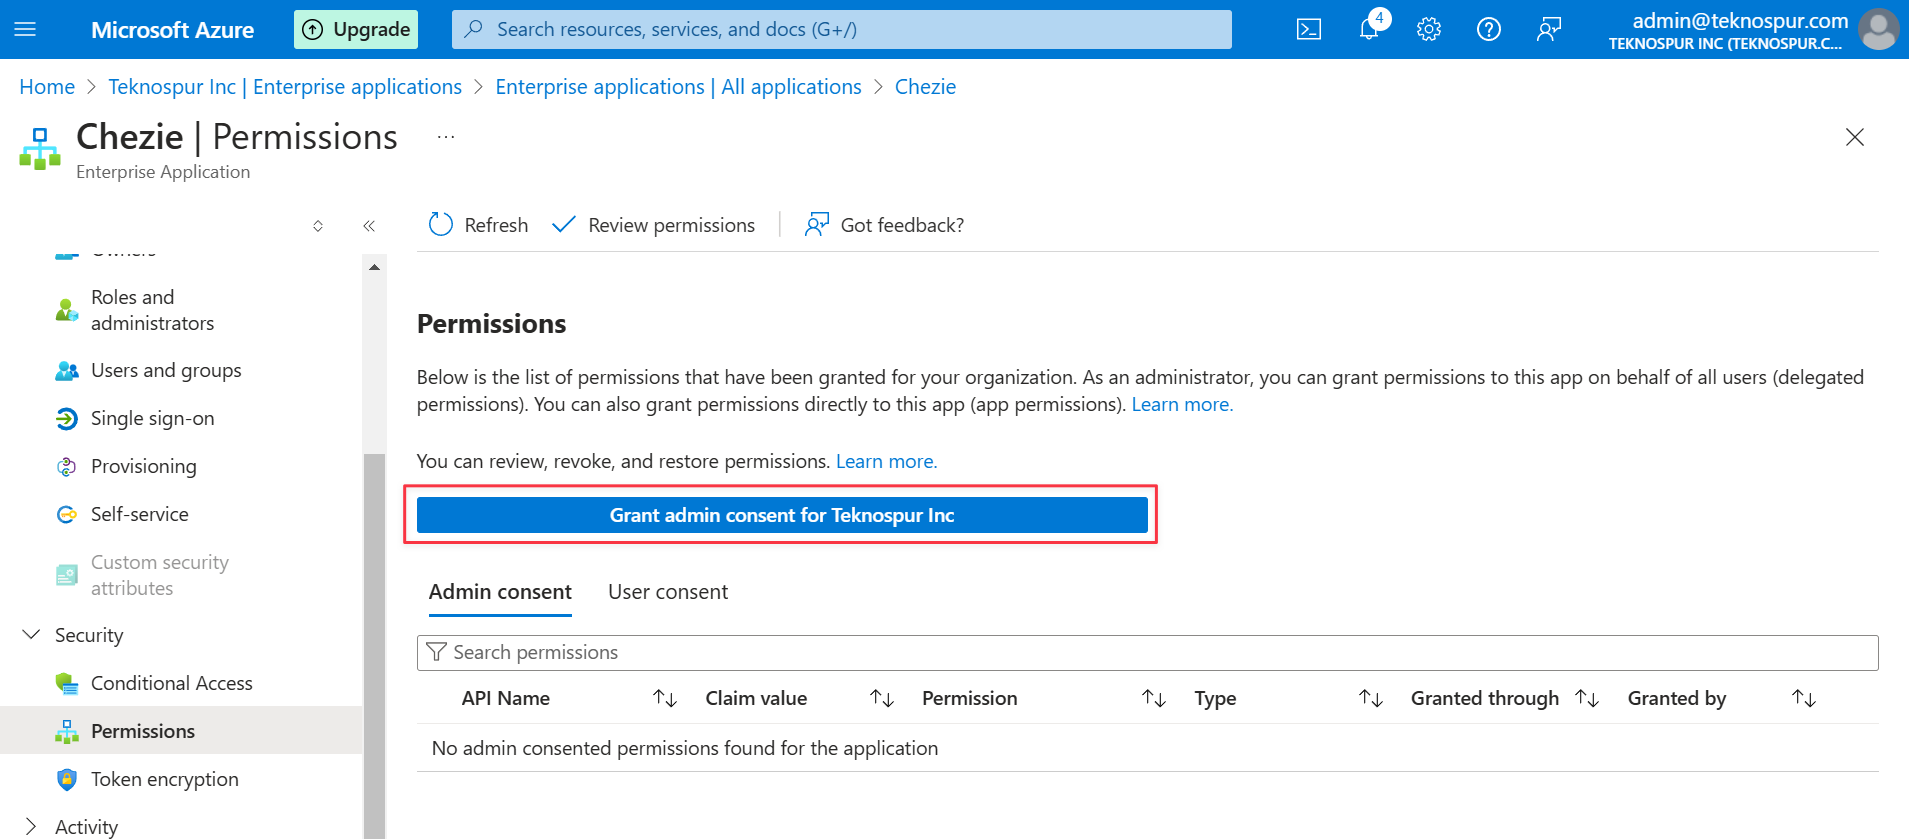
Task: Open the notifications bell icon
Action: [x=1369, y=29]
